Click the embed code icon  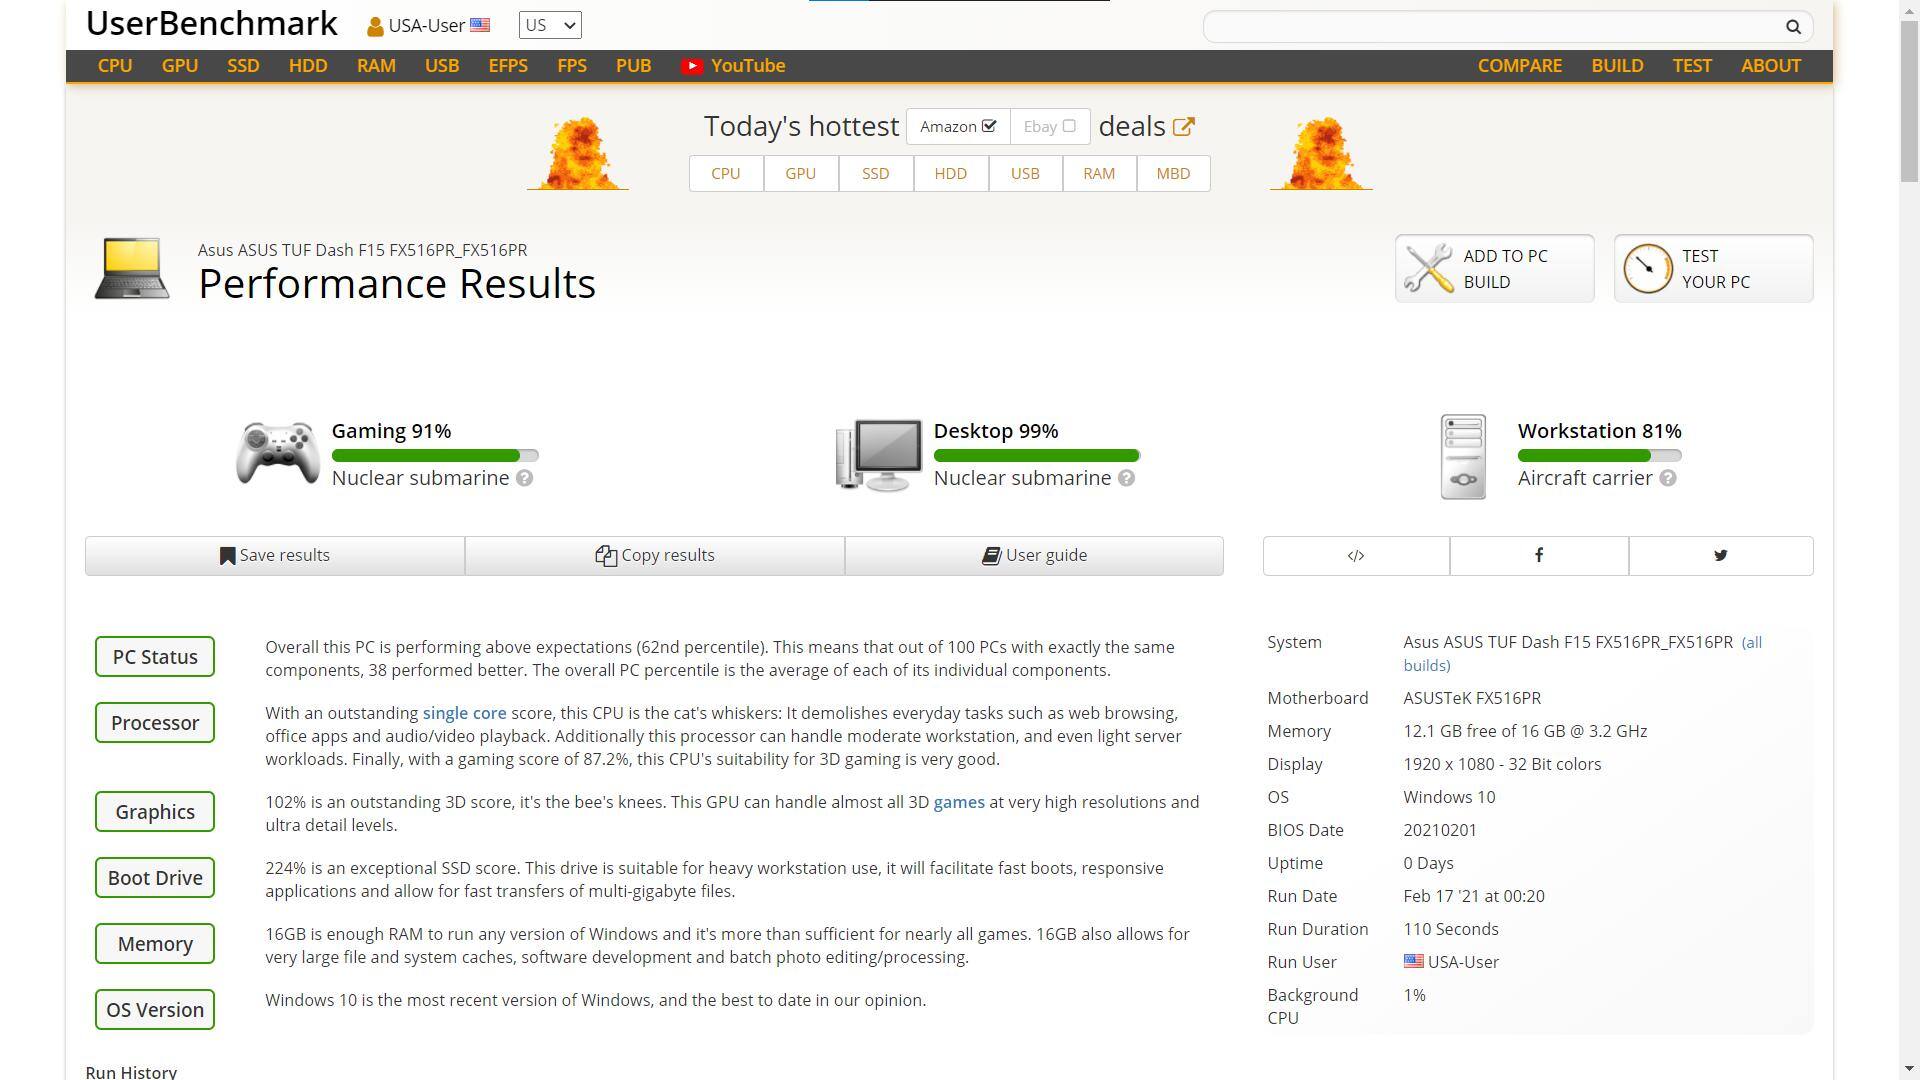coord(1355,555)
